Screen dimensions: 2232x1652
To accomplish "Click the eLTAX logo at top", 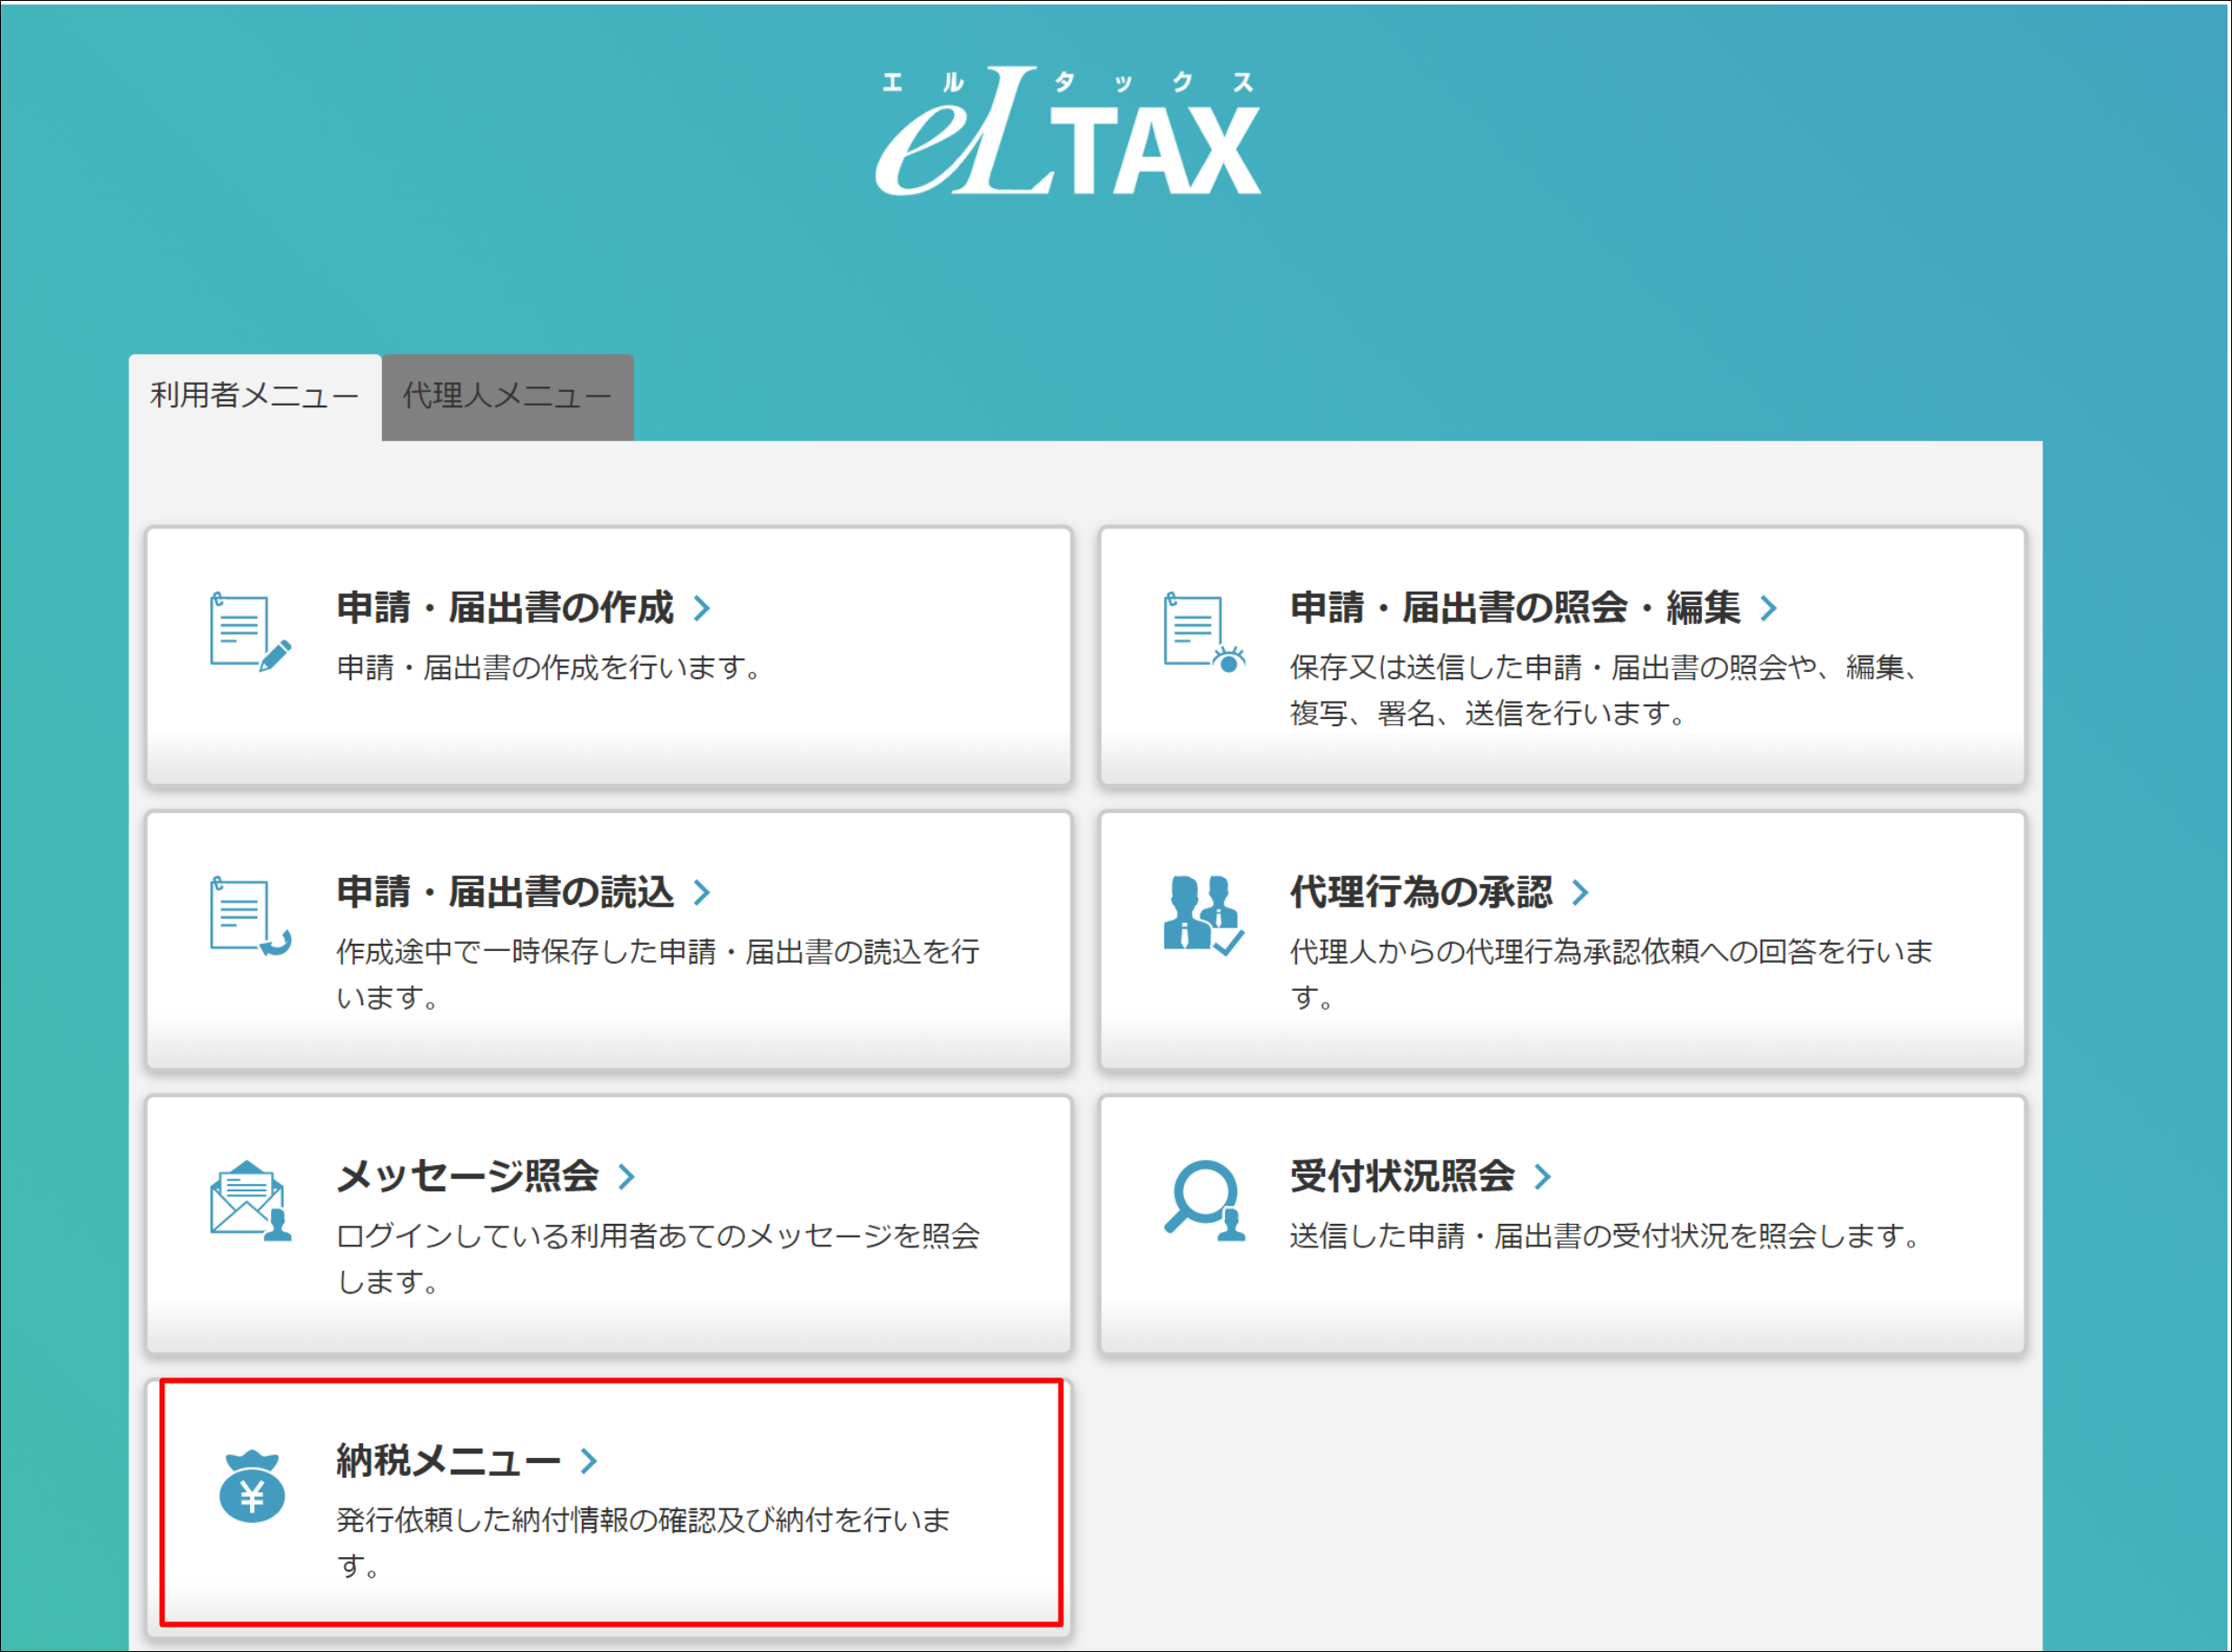I will pos(1068,131).
